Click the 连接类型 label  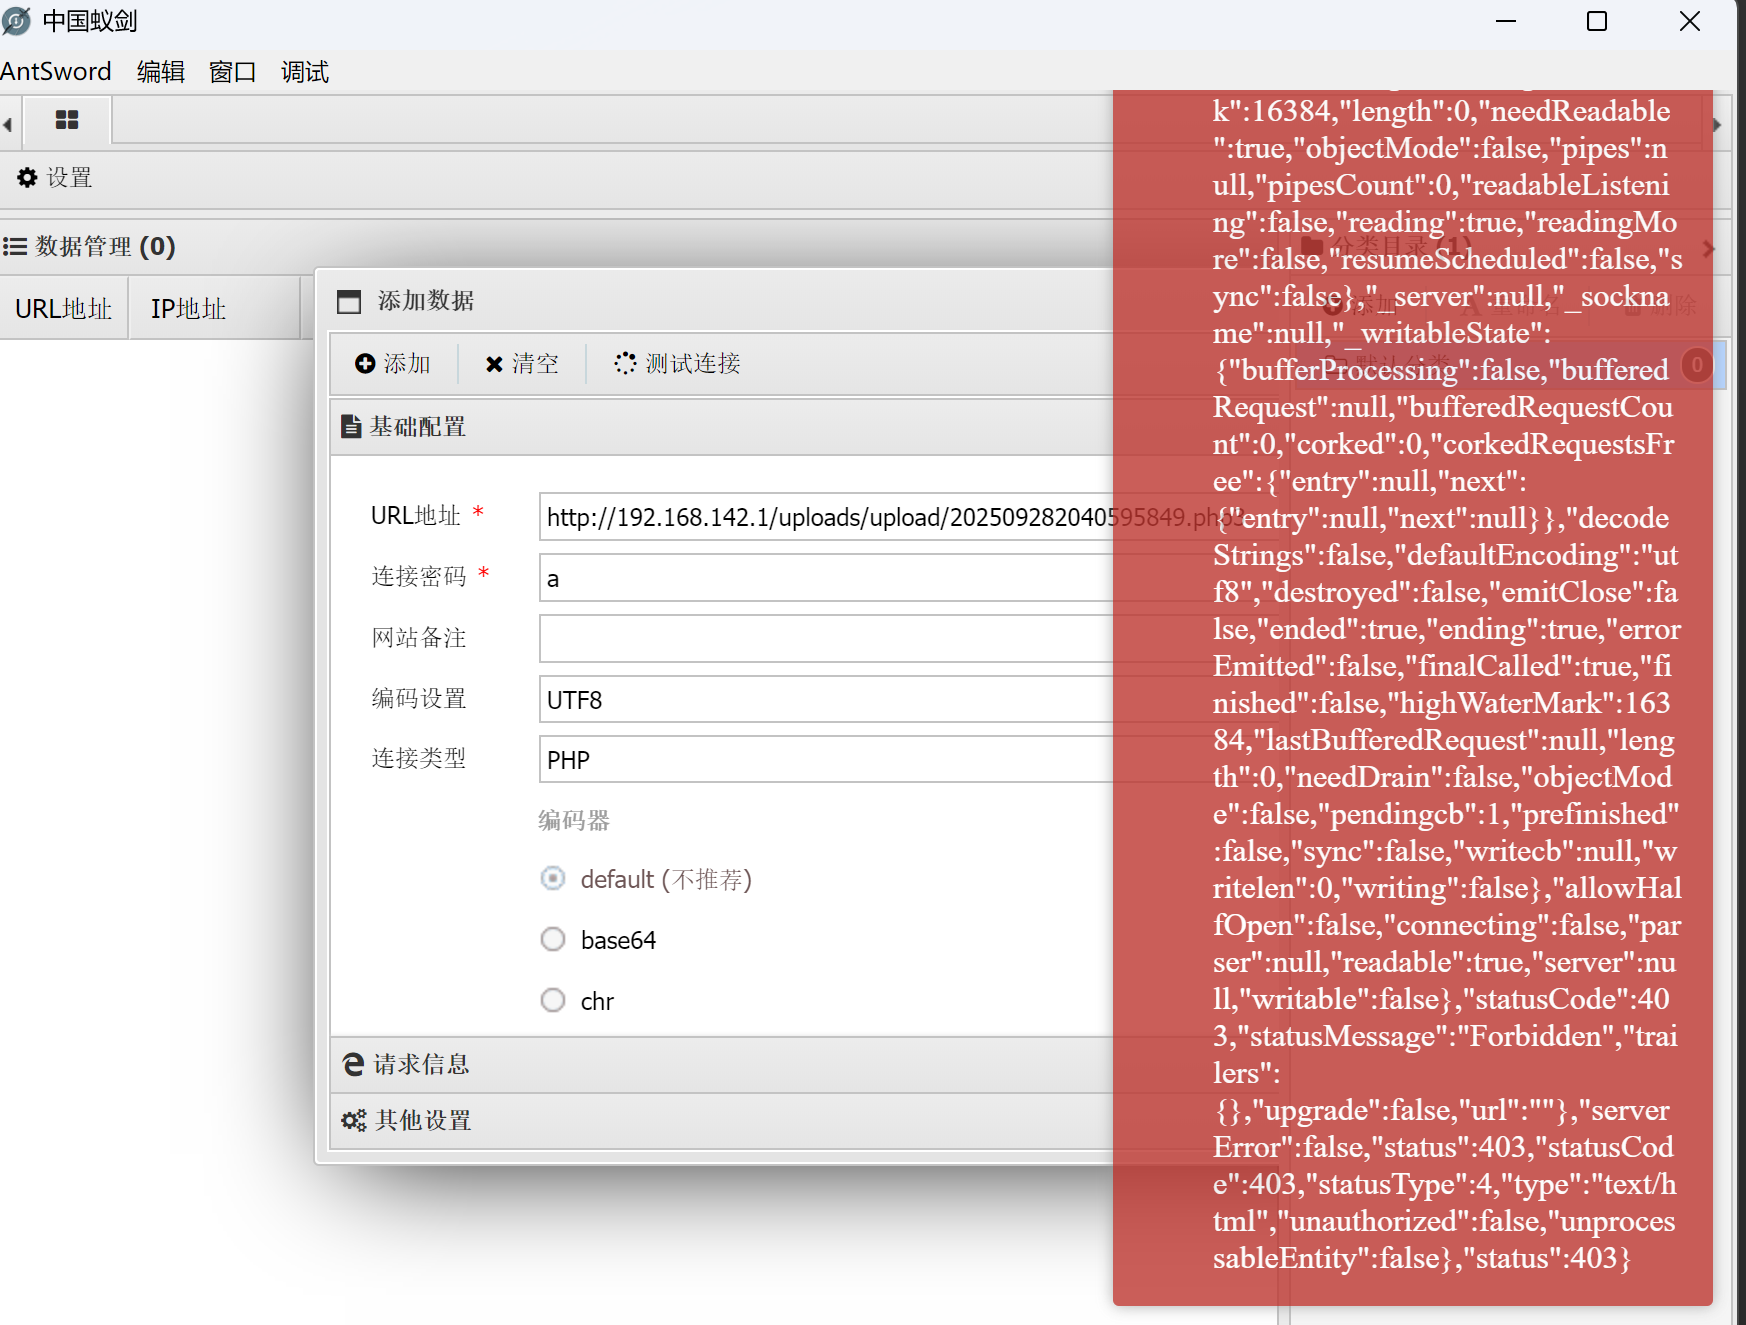pyautogui.click(x=419, y=759)
